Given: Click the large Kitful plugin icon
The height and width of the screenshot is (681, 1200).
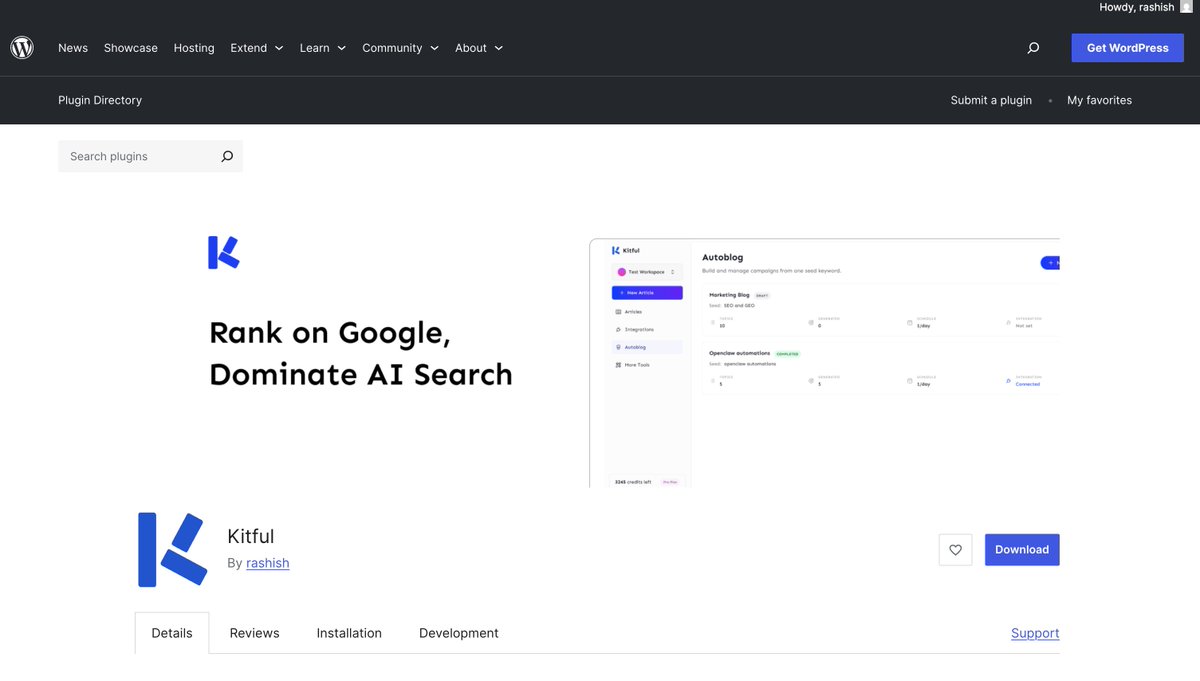Looking at the screenshot, I should [172, 550].
